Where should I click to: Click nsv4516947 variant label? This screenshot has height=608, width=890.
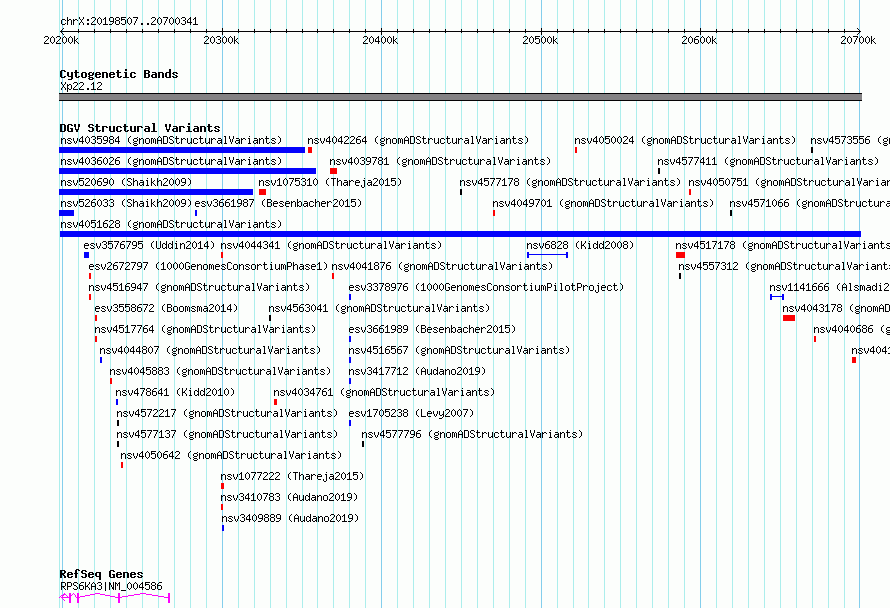click(199, 287)
